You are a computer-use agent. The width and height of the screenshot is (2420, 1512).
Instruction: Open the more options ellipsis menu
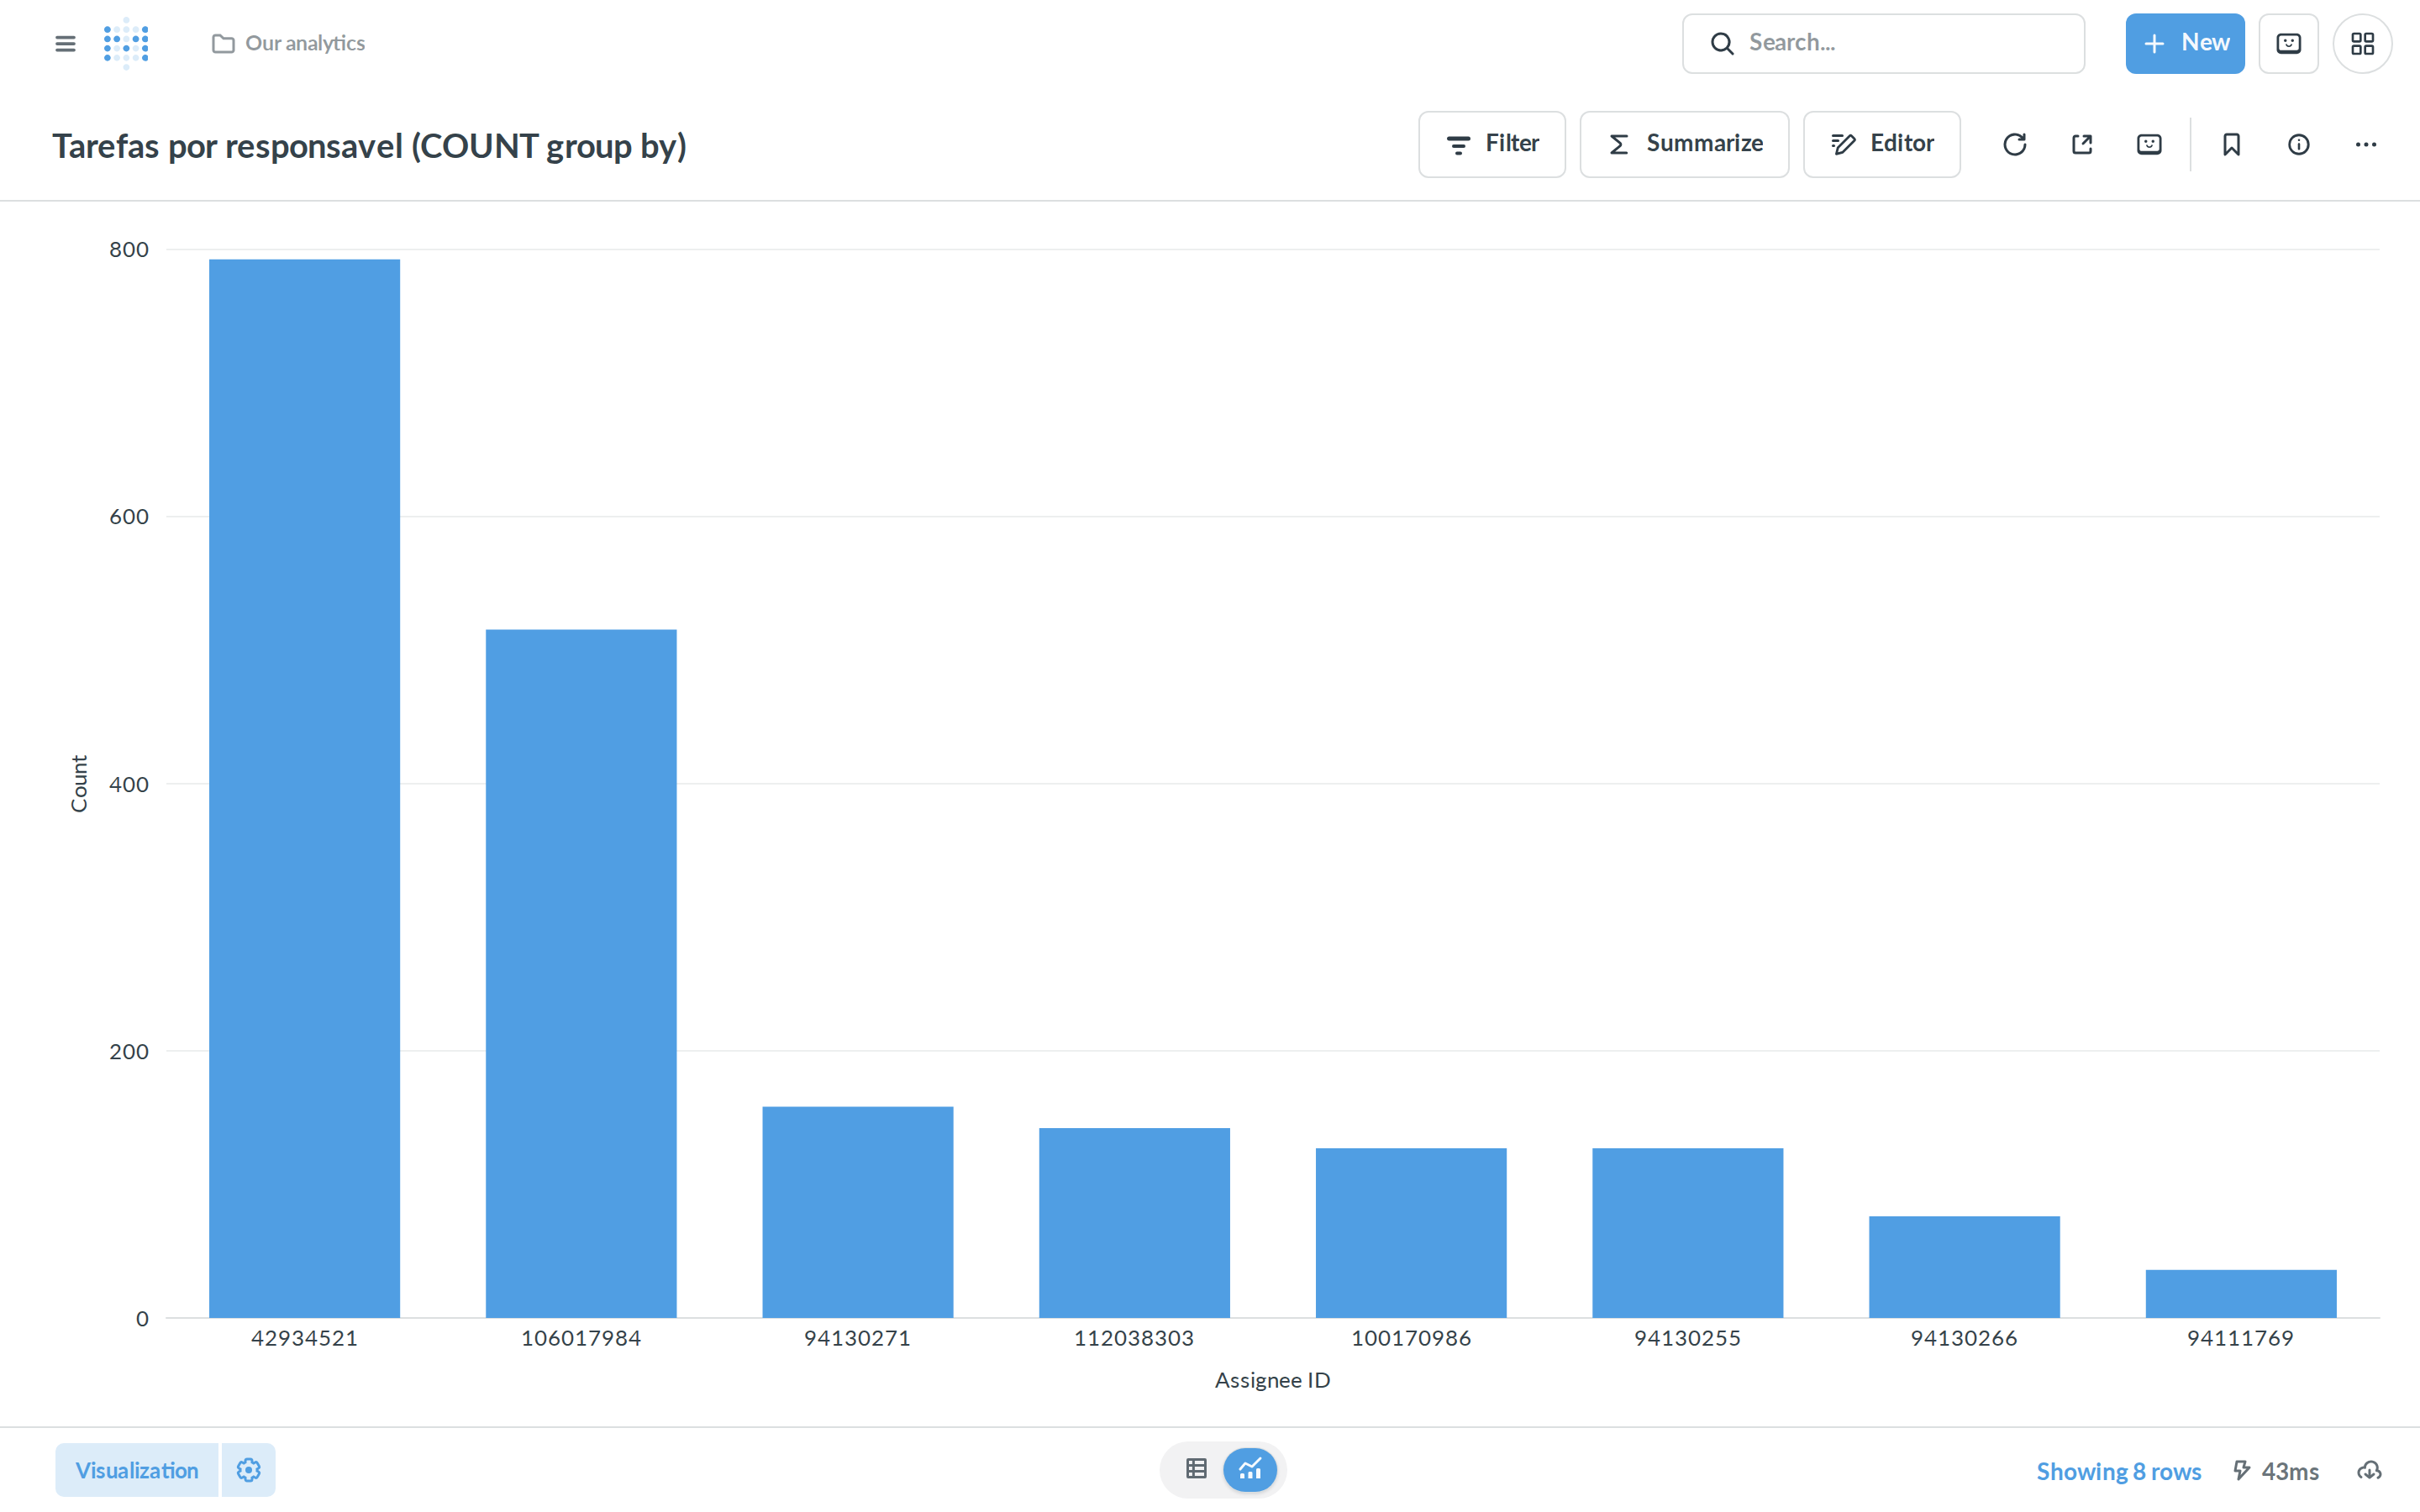tap(2365, 144)
